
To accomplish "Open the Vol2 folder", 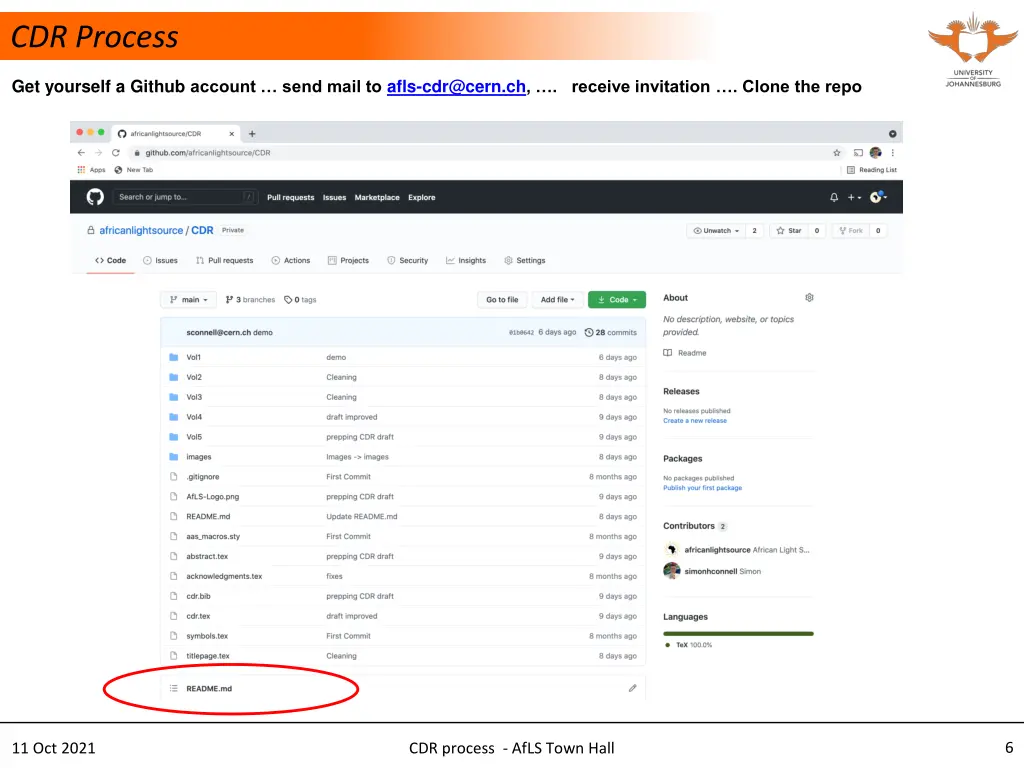I will [x=194, y=377].
